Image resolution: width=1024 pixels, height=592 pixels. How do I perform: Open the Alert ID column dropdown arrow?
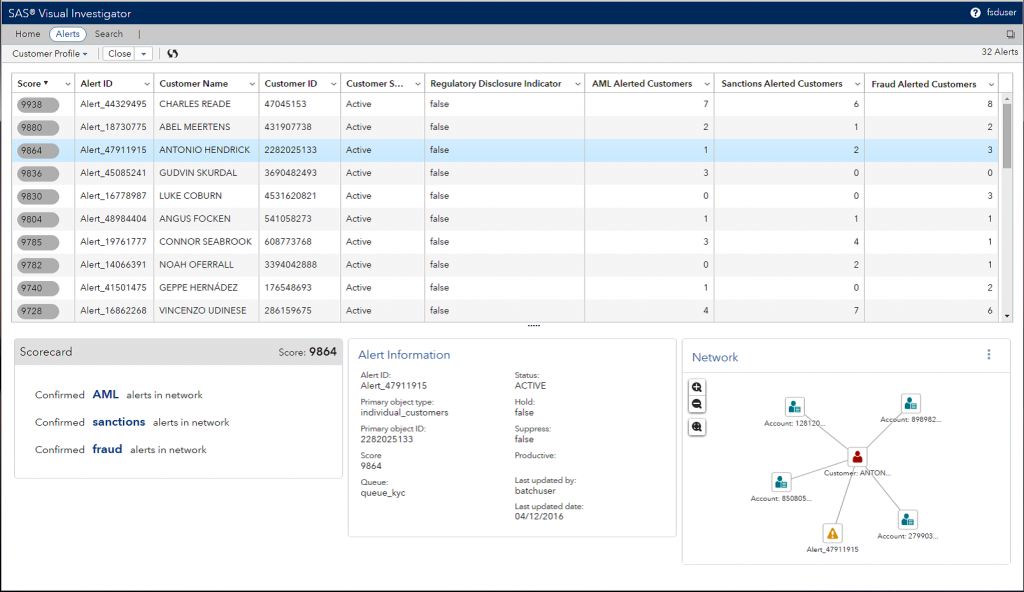point(147,84)
